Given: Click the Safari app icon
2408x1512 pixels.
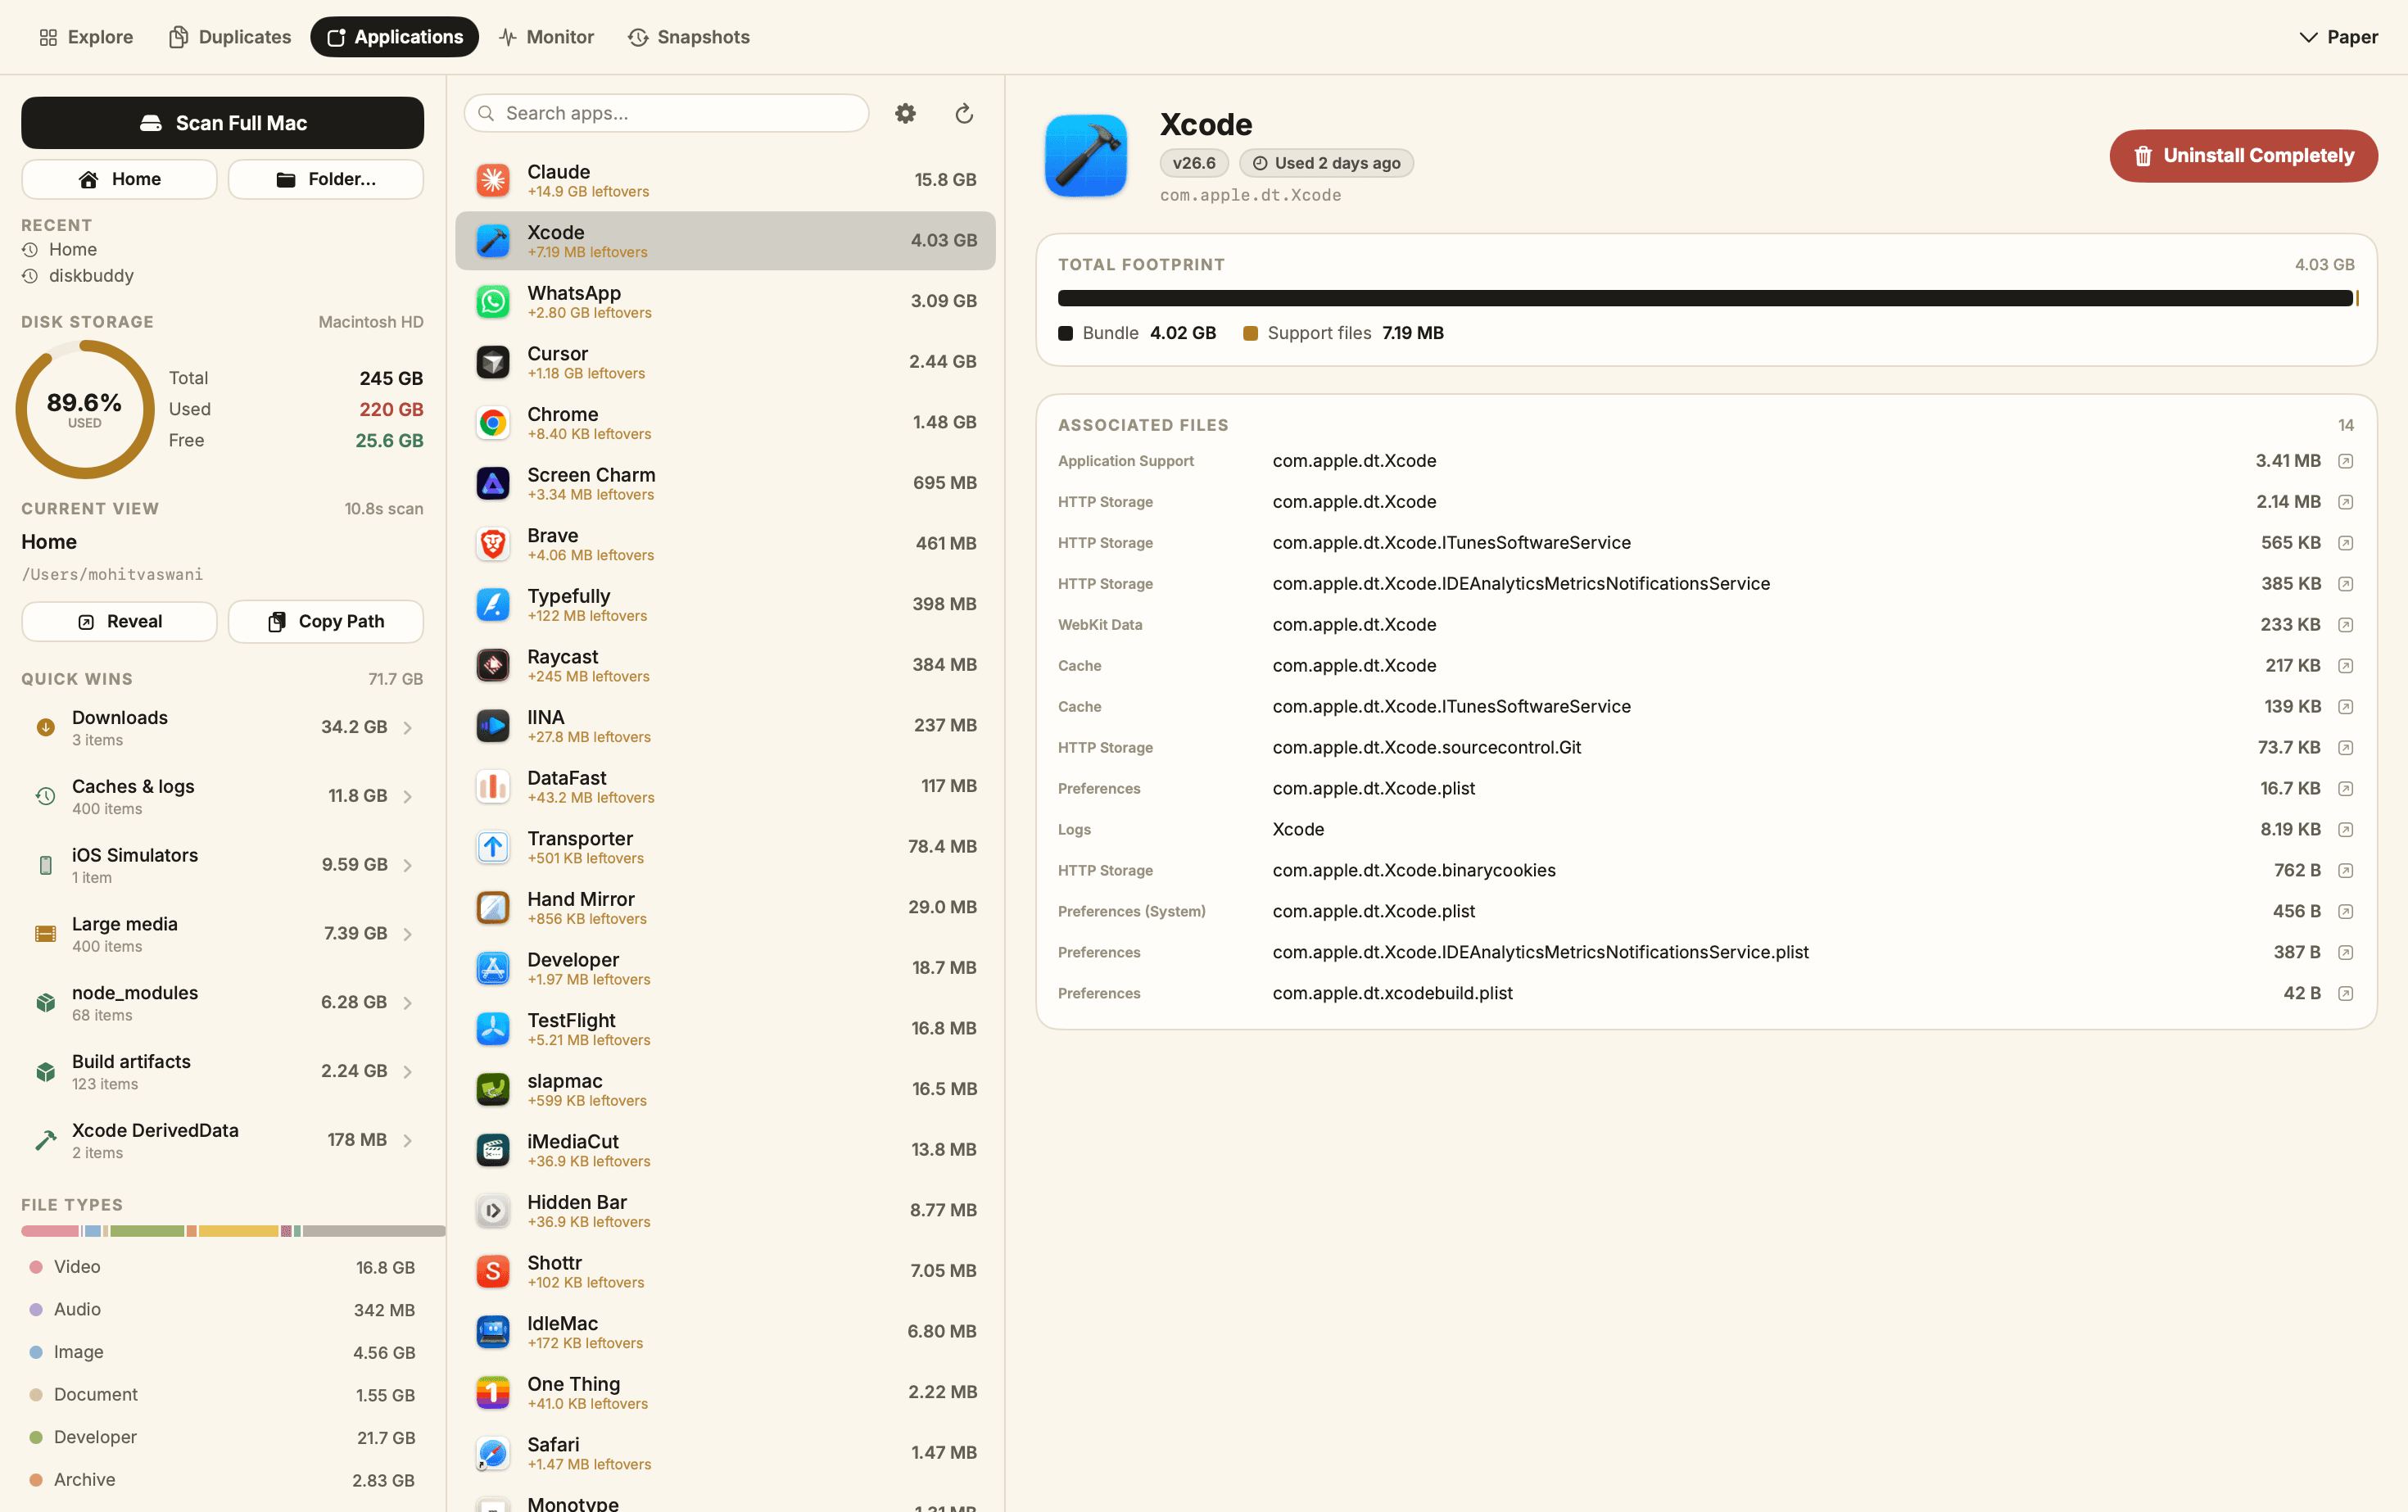Looking at the screenshot, I should 493,1453.
